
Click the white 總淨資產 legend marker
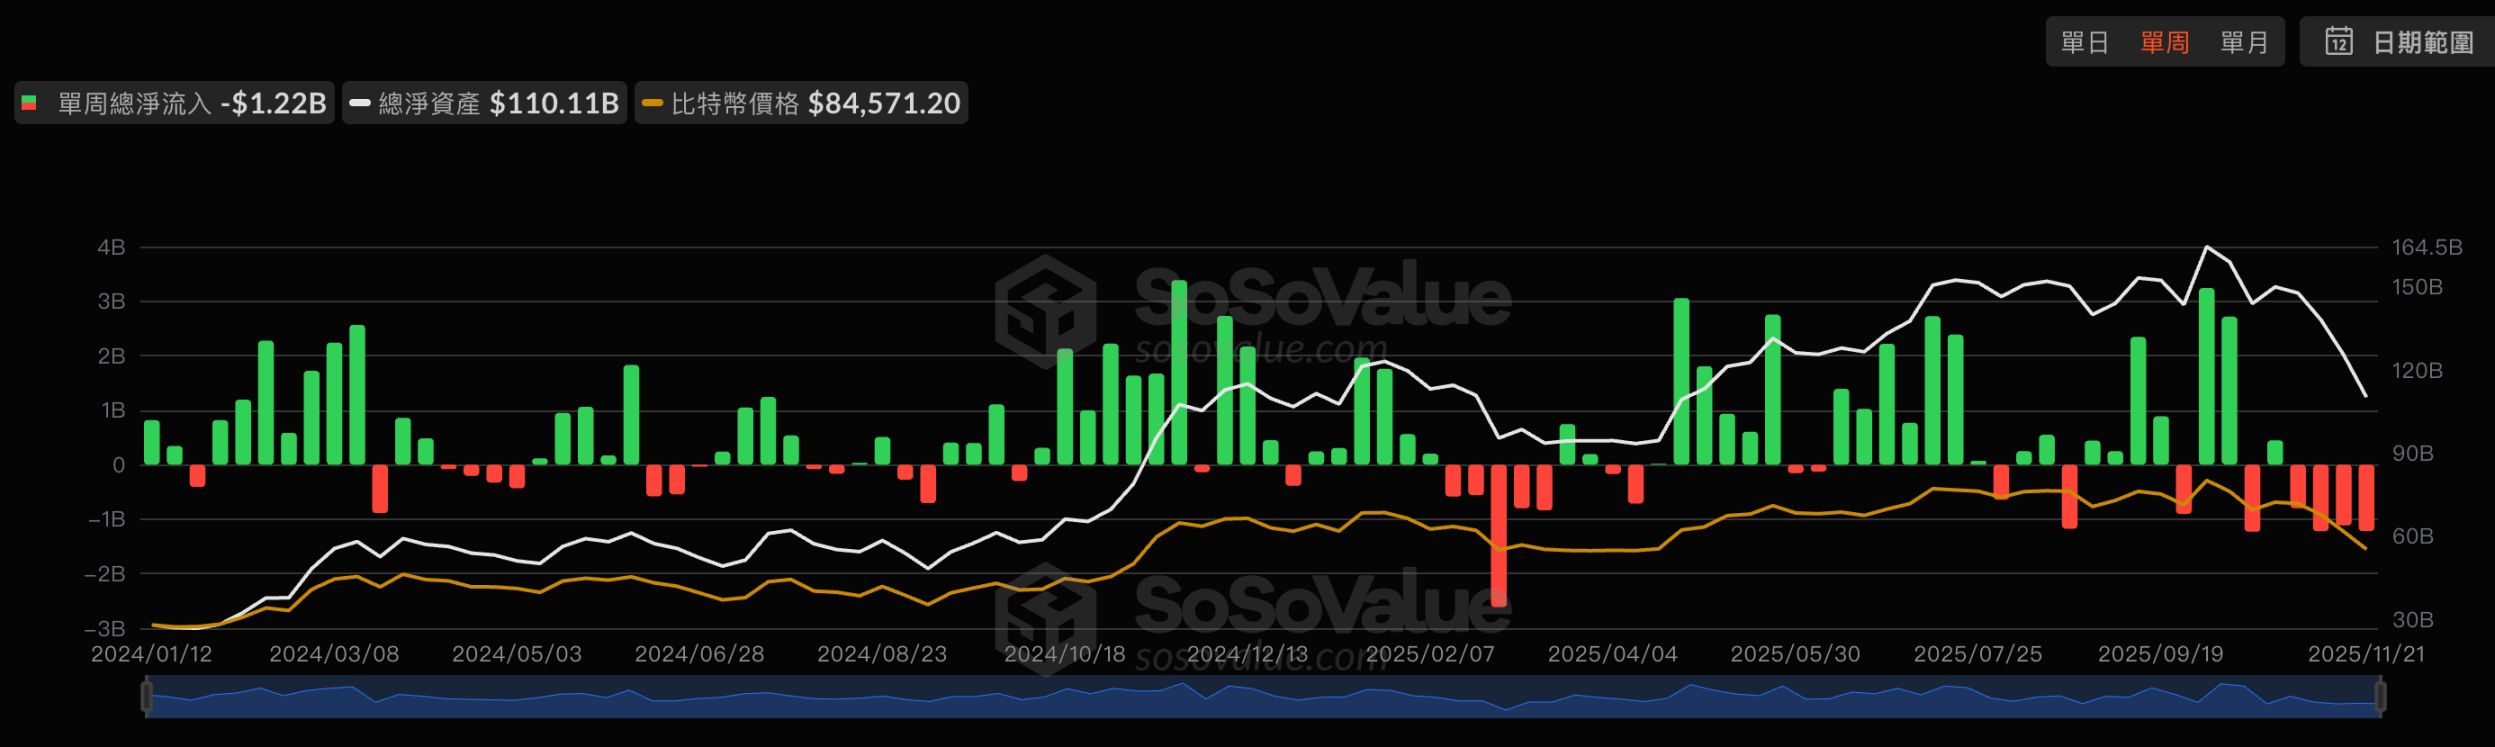click(x=360, y=103)
